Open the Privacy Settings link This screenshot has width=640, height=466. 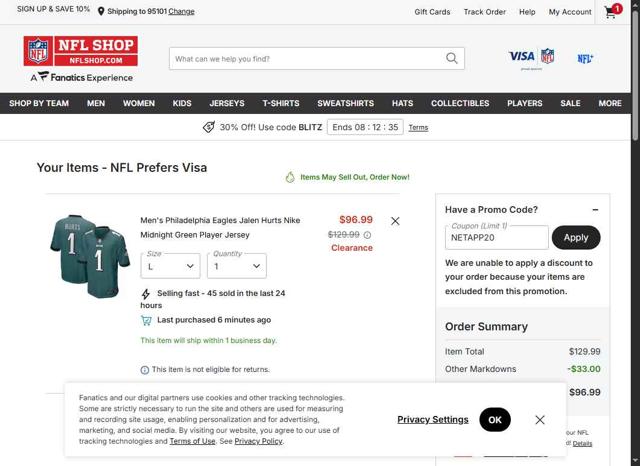(x=432, y=420)
